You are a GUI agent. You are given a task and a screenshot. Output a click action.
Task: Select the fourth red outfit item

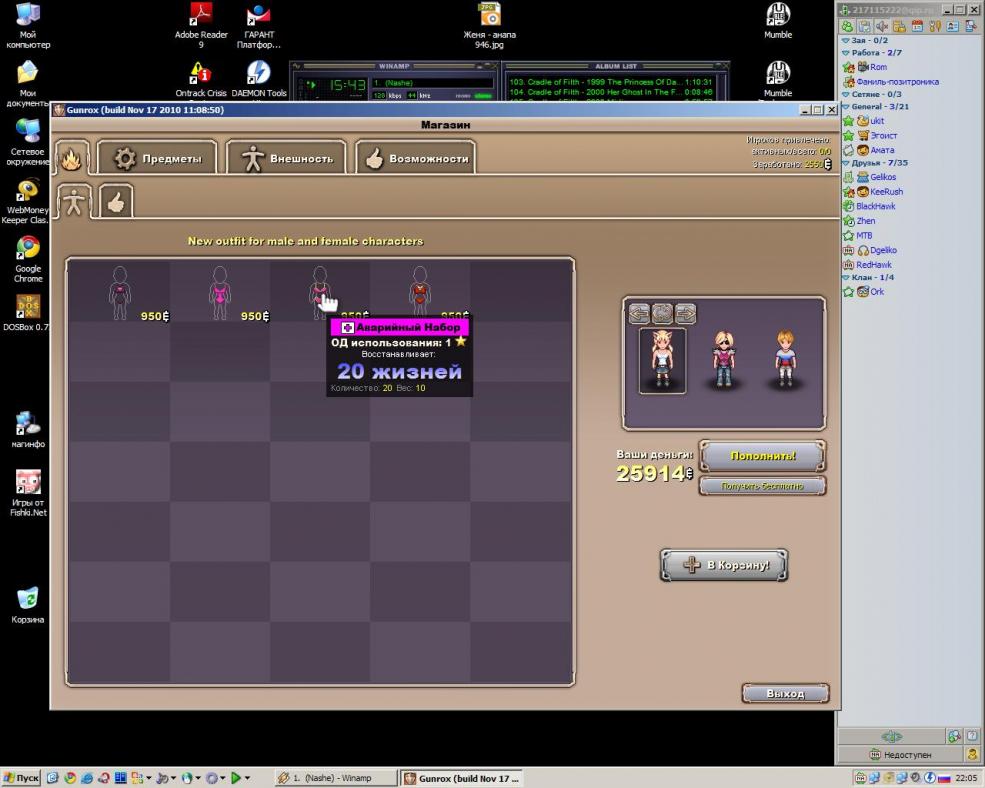tap(420, 290)
